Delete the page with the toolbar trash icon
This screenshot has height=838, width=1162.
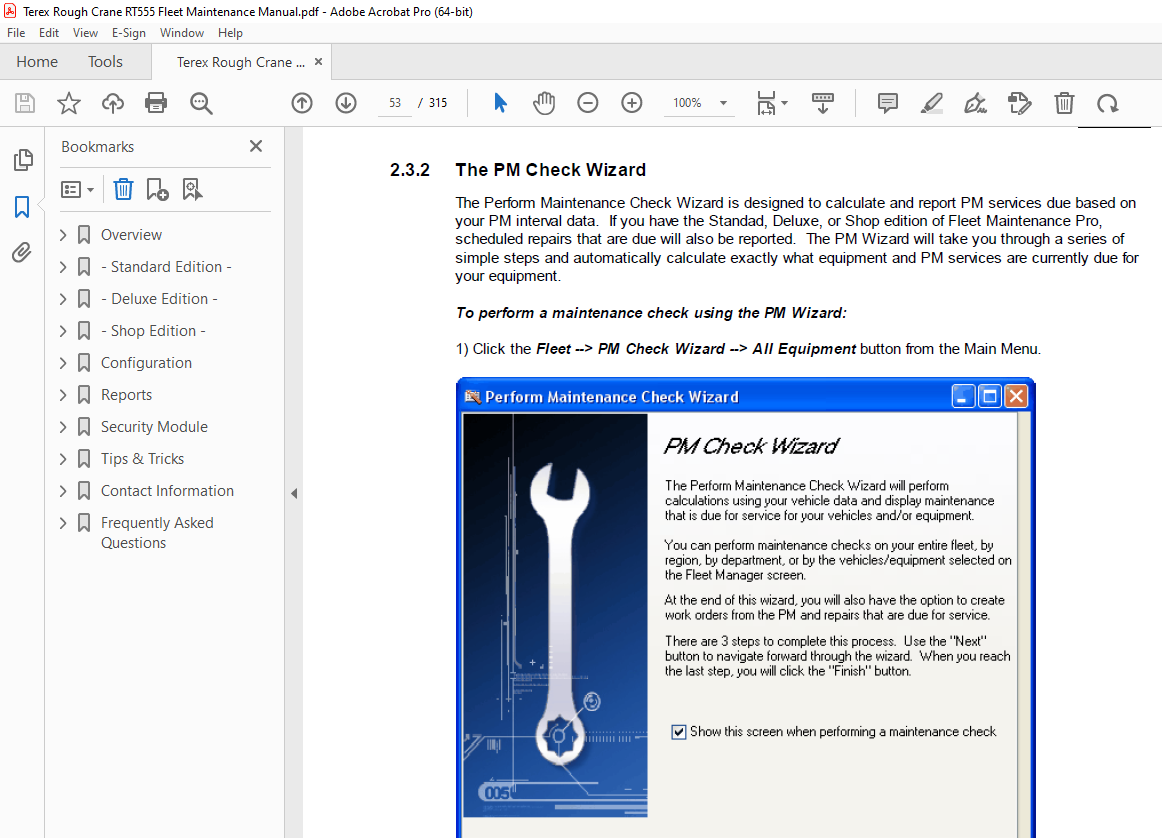tap(1064, 103)
